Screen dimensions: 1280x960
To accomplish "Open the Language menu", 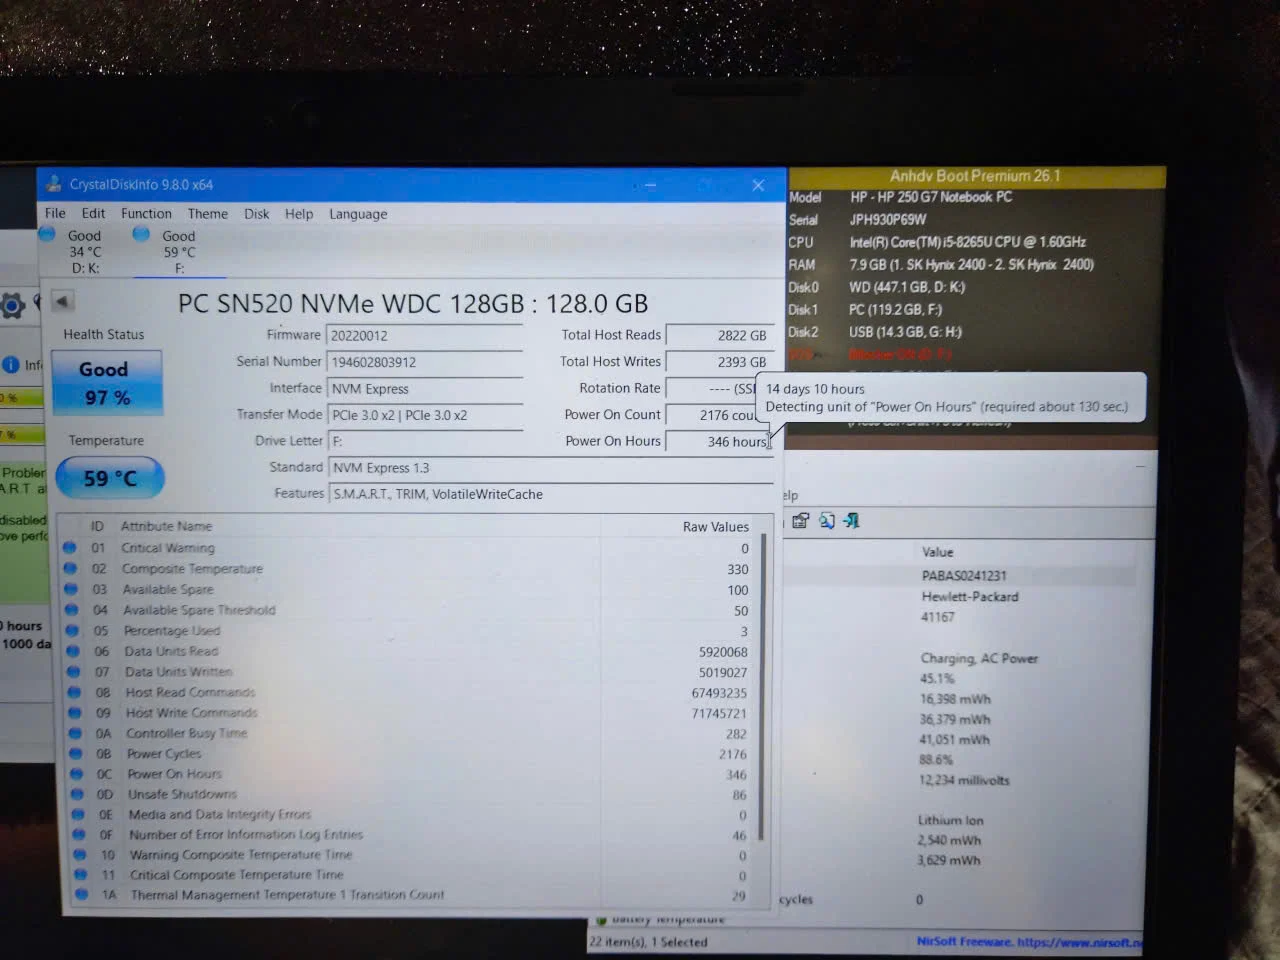I will (x=358, y=213).
